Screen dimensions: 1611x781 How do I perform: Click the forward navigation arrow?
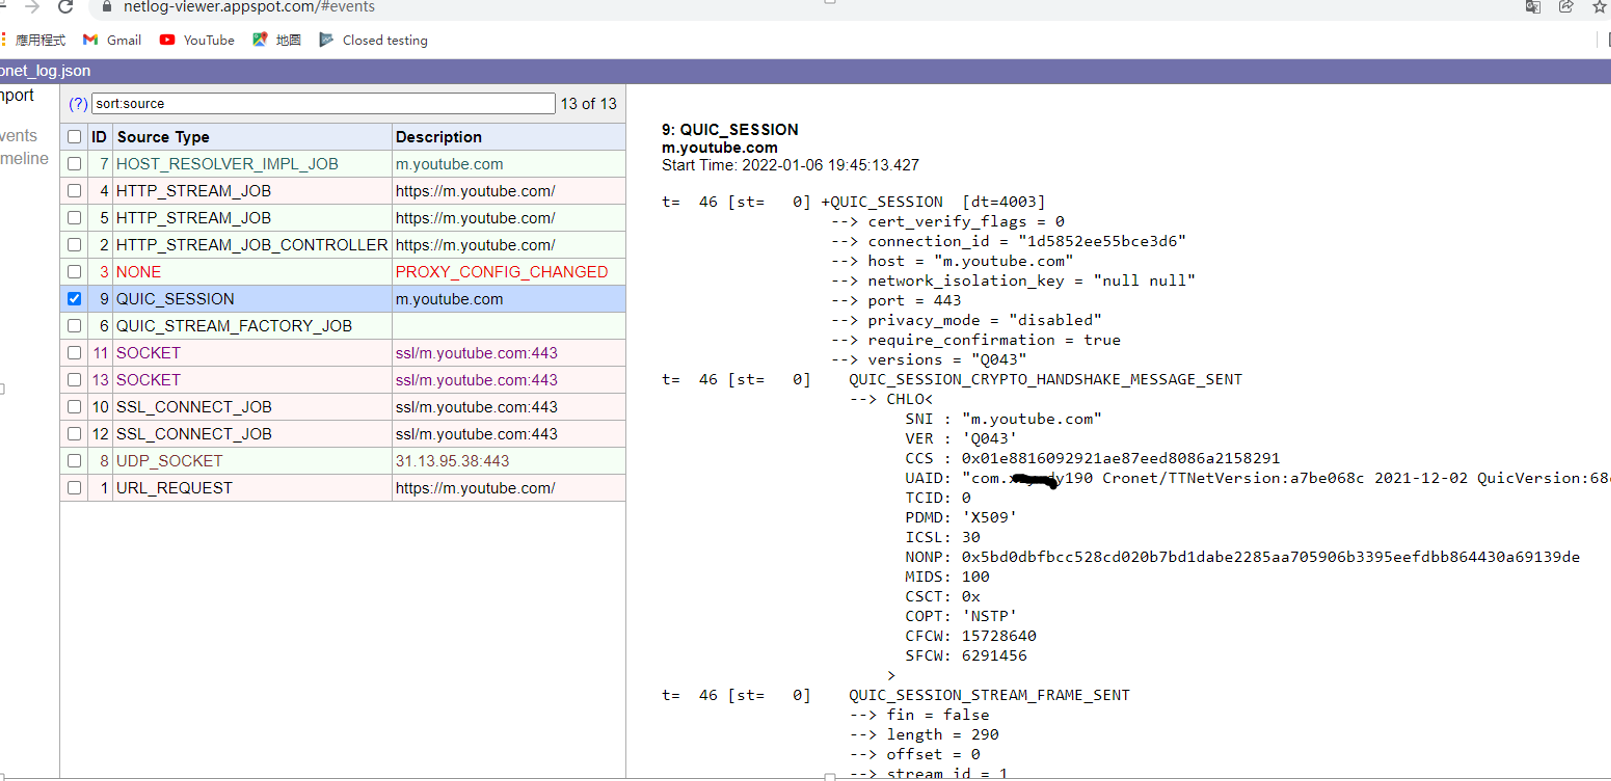coord(32,7)
